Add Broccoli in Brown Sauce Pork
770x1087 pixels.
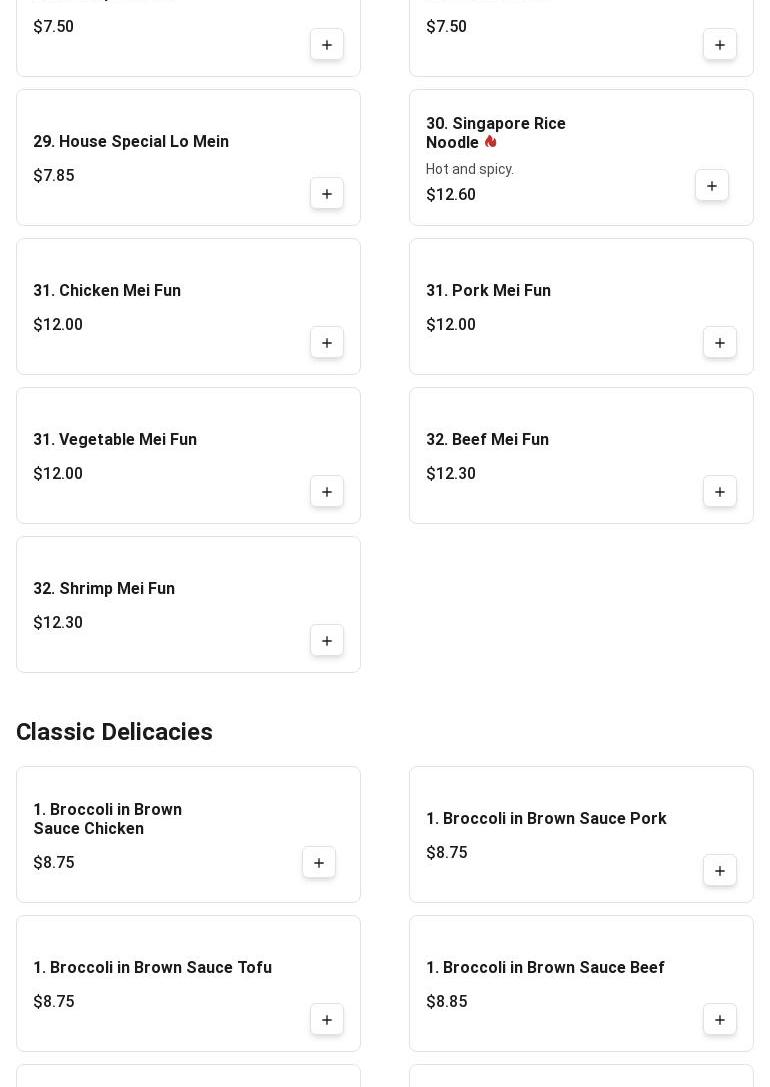click(x=719, y=871)
